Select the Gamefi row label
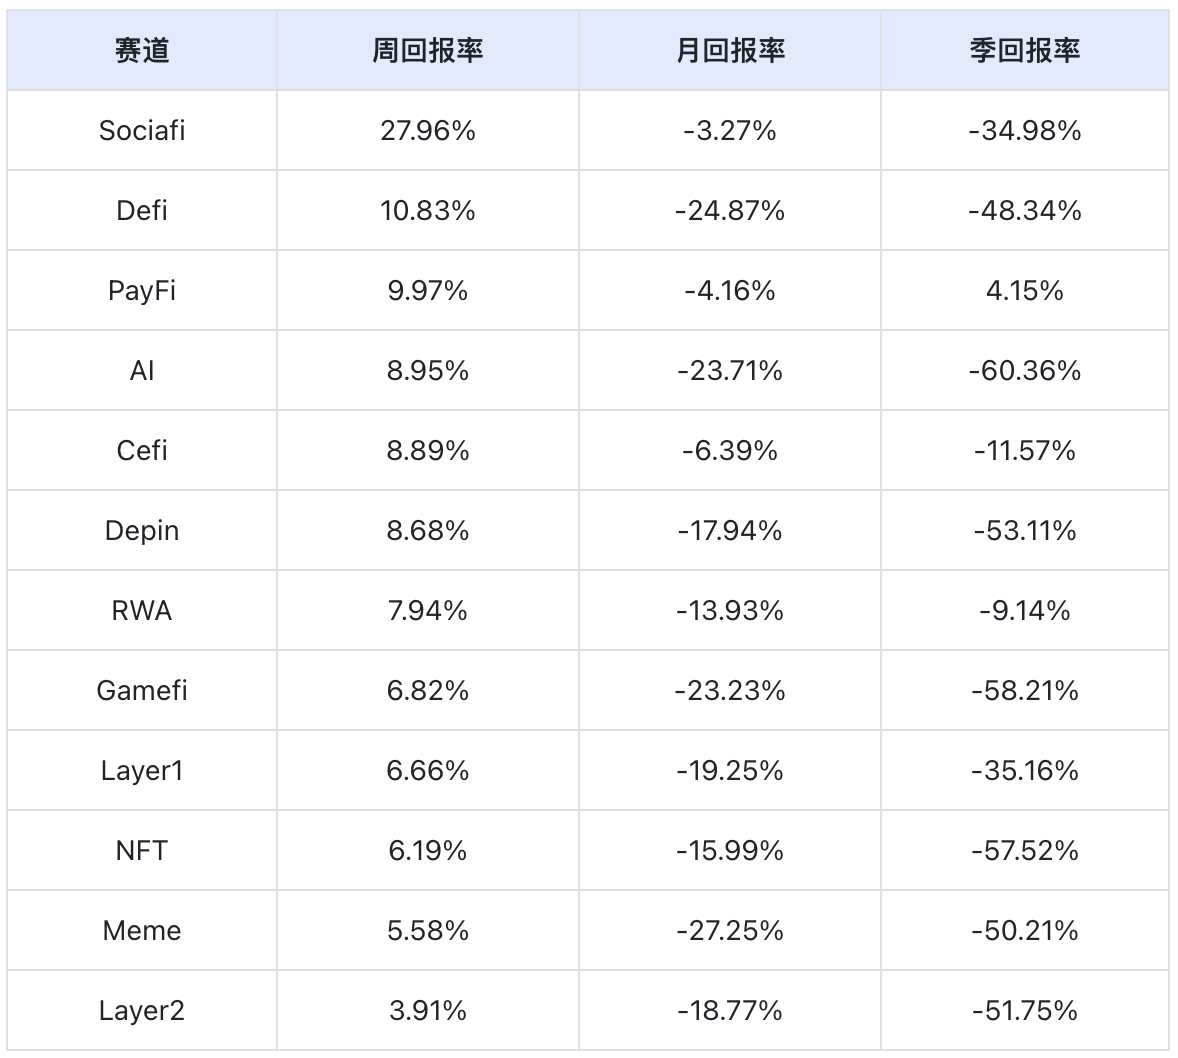The height and width of the screenshot is (1058, 1178). [142, 691]
